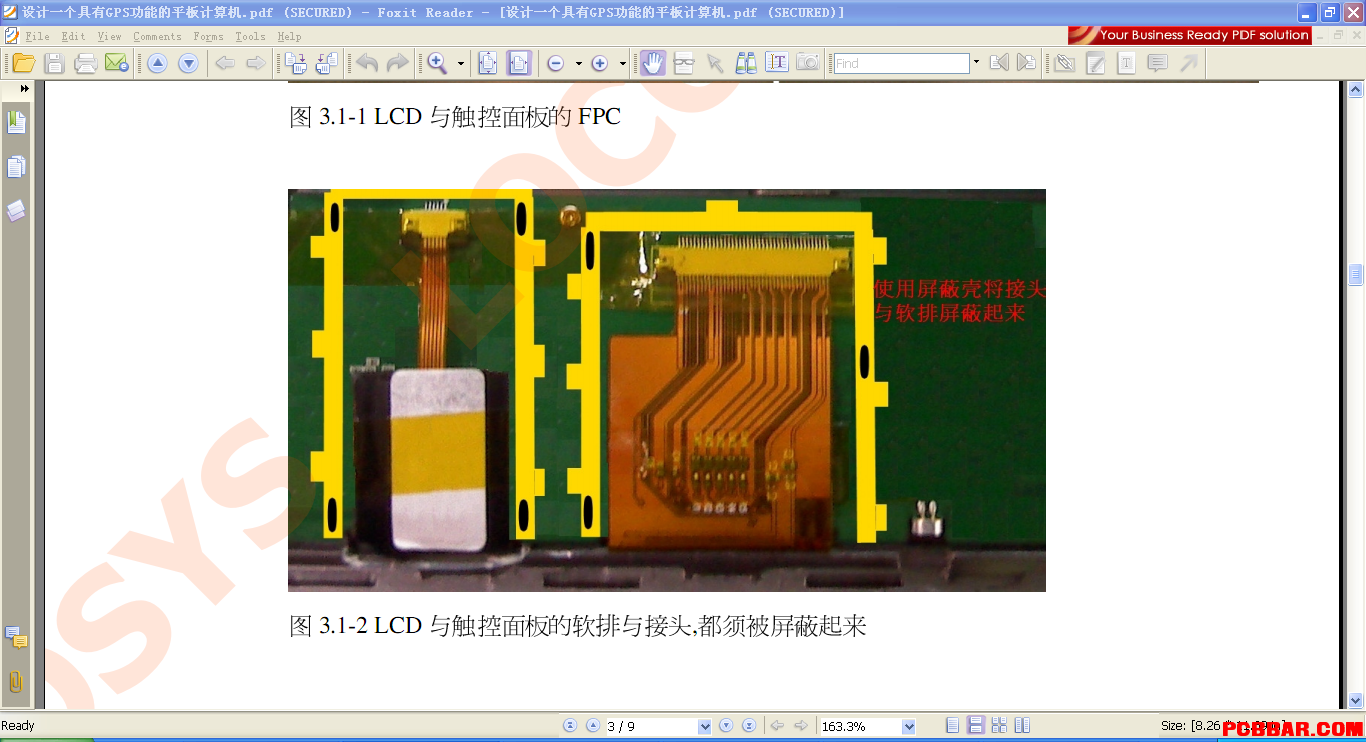The width and height of the screenshot is (1366, 742).
Task: Open the Layers panel icon
Action: click(16, 211)
